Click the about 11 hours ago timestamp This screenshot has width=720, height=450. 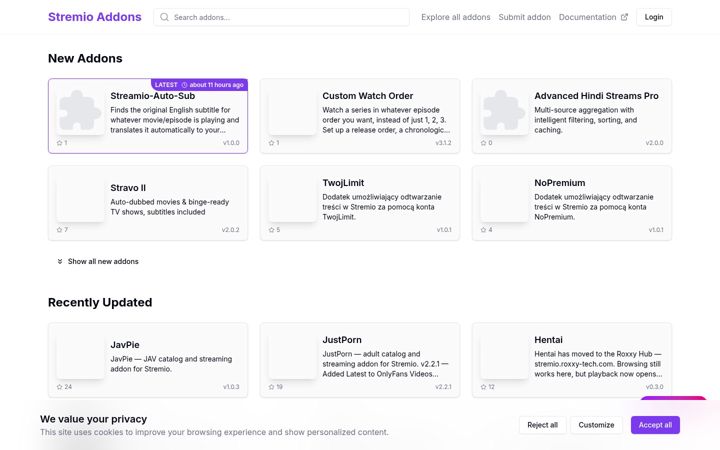216,85
